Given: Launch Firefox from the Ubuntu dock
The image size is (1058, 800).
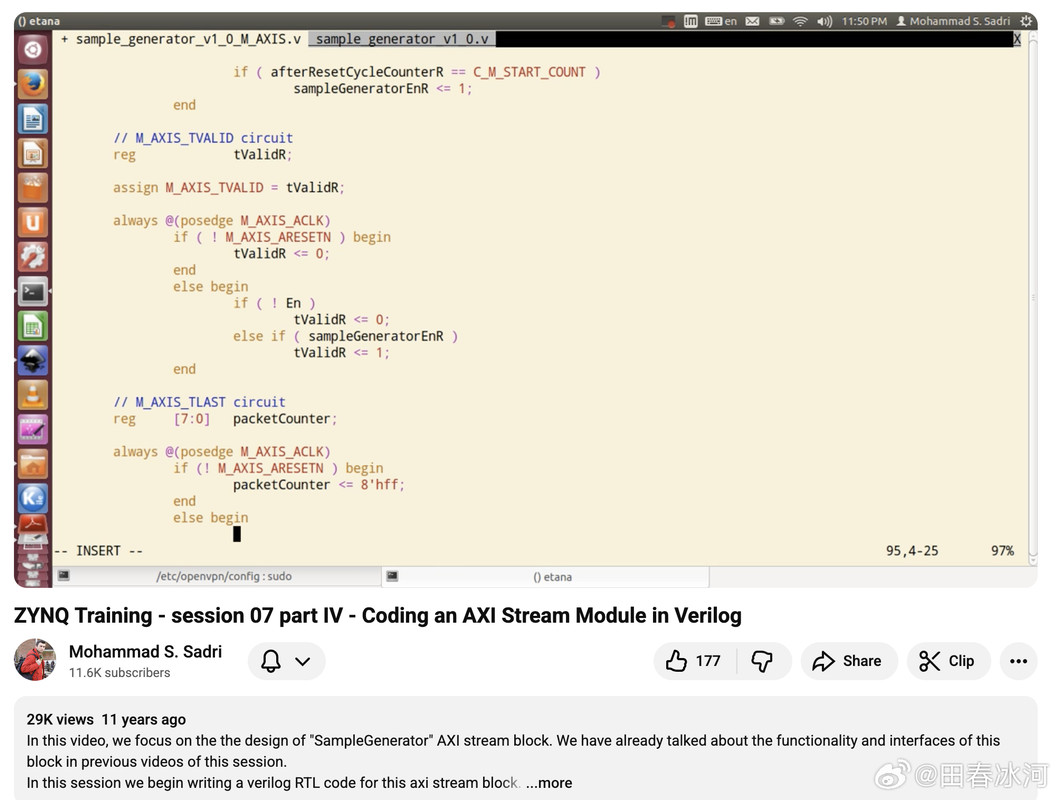Looking at the screenshot, I should click(32, 84).
